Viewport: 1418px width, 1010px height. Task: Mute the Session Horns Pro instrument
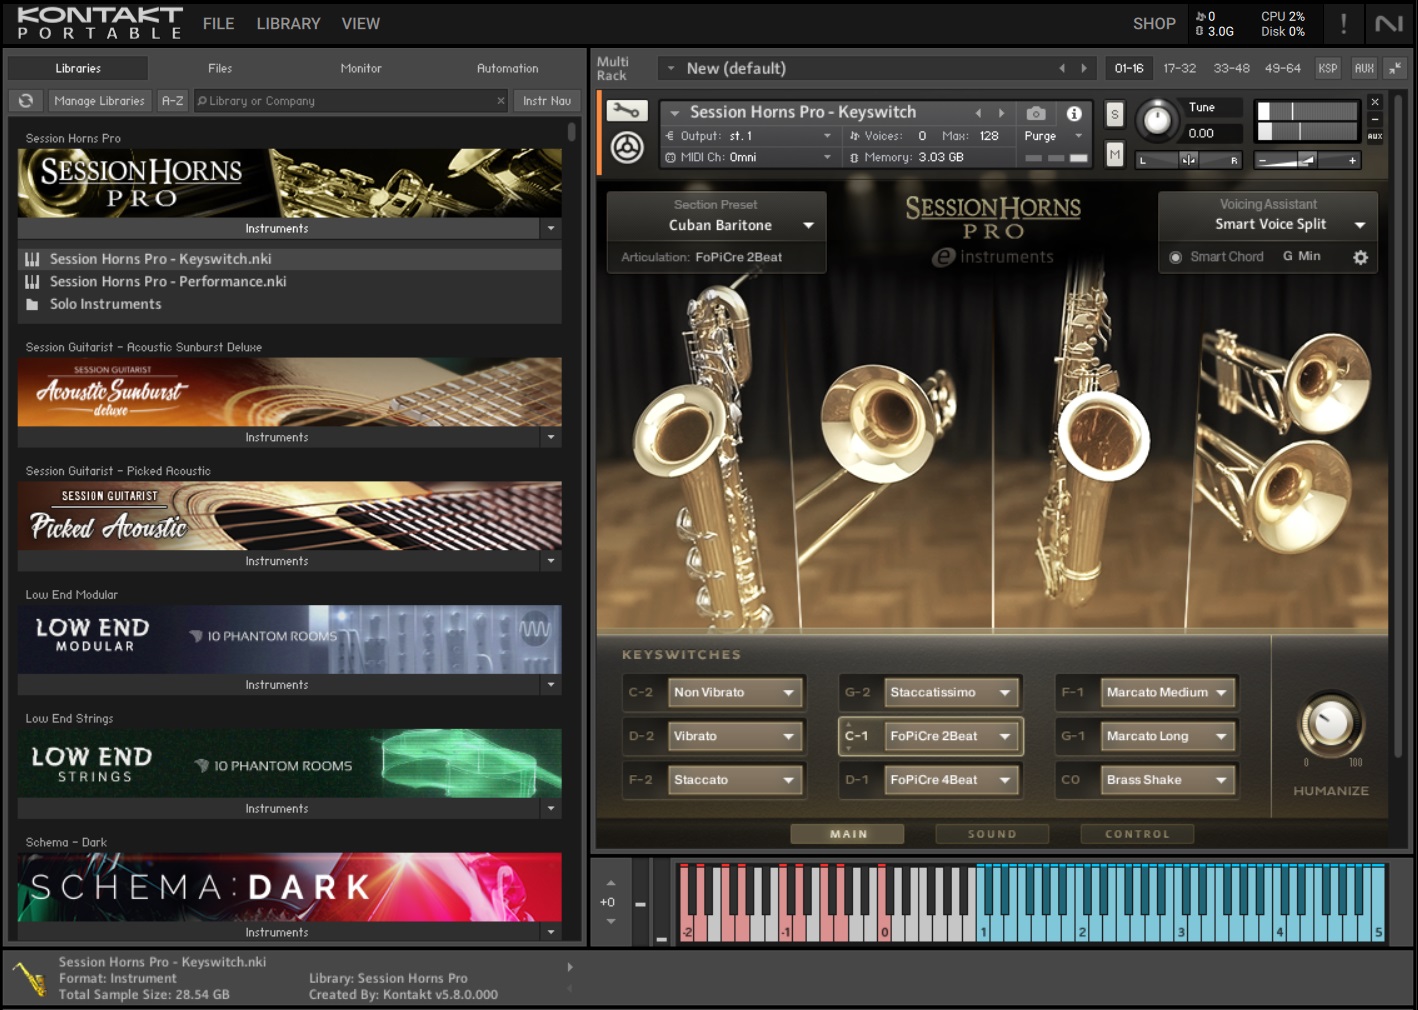(1114, 155)
